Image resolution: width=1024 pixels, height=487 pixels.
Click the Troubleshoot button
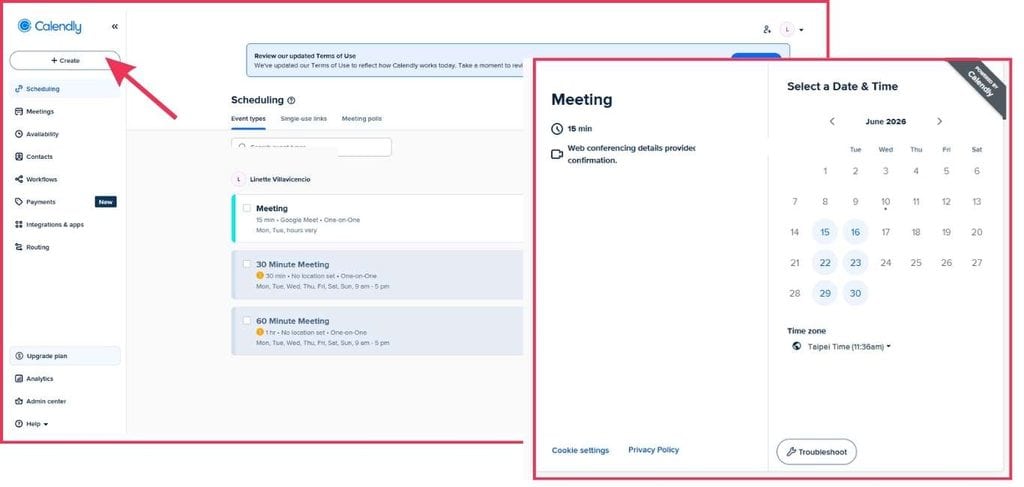click(816, 452)
